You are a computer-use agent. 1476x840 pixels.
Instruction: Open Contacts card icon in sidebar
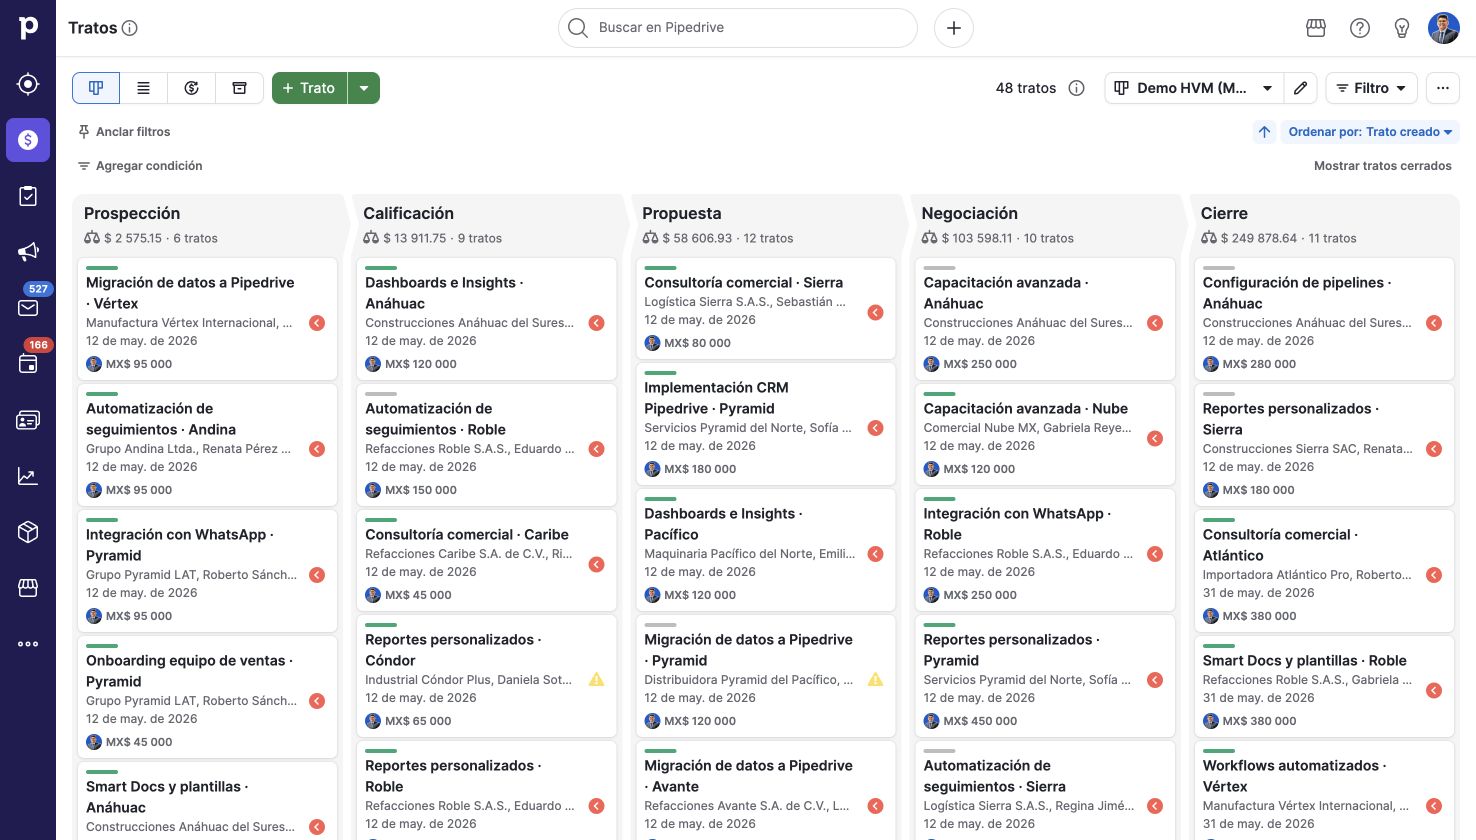pyautogui.click(x=28, y=420)
